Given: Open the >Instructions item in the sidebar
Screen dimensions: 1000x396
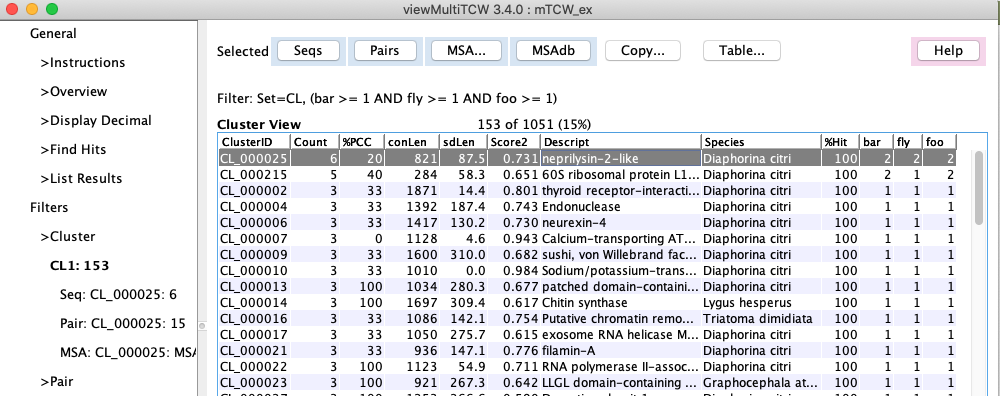Looking at the screenshot, I should pos(83,62).
